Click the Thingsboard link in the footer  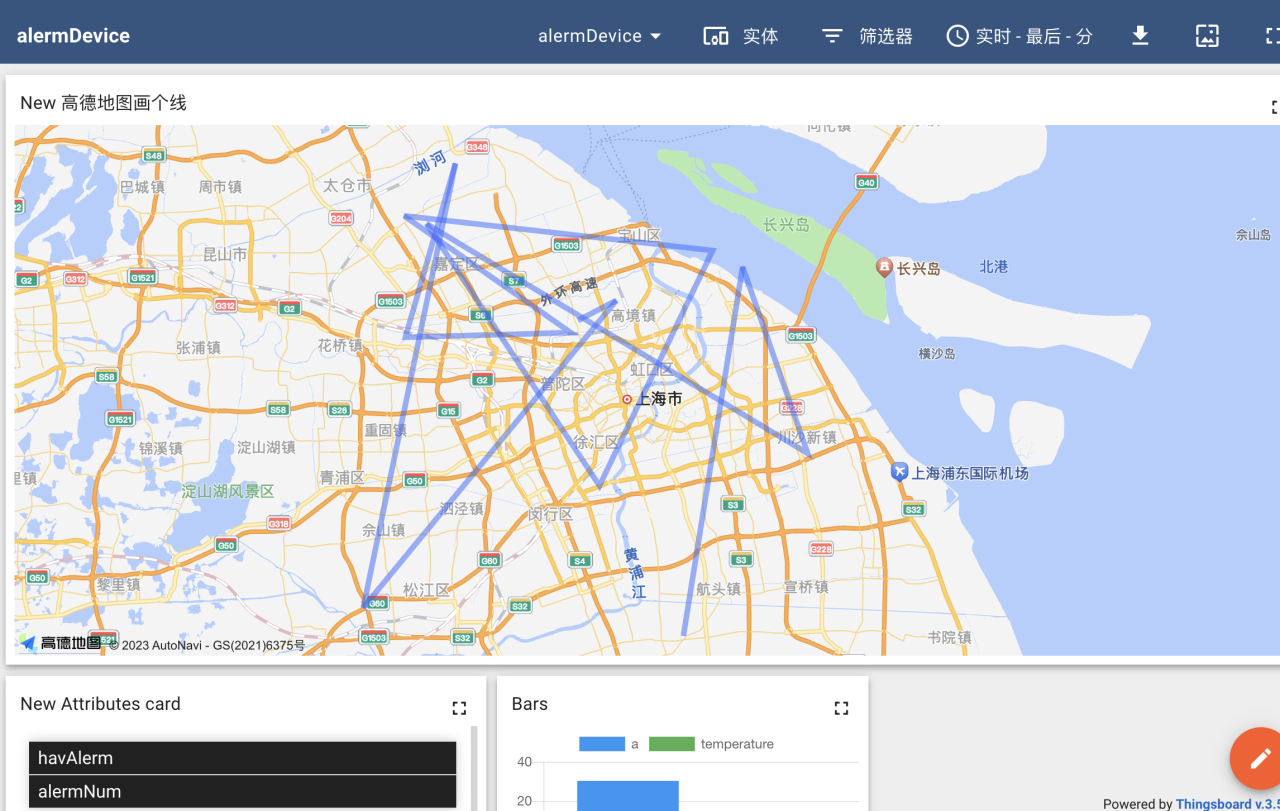[1227, 804]
